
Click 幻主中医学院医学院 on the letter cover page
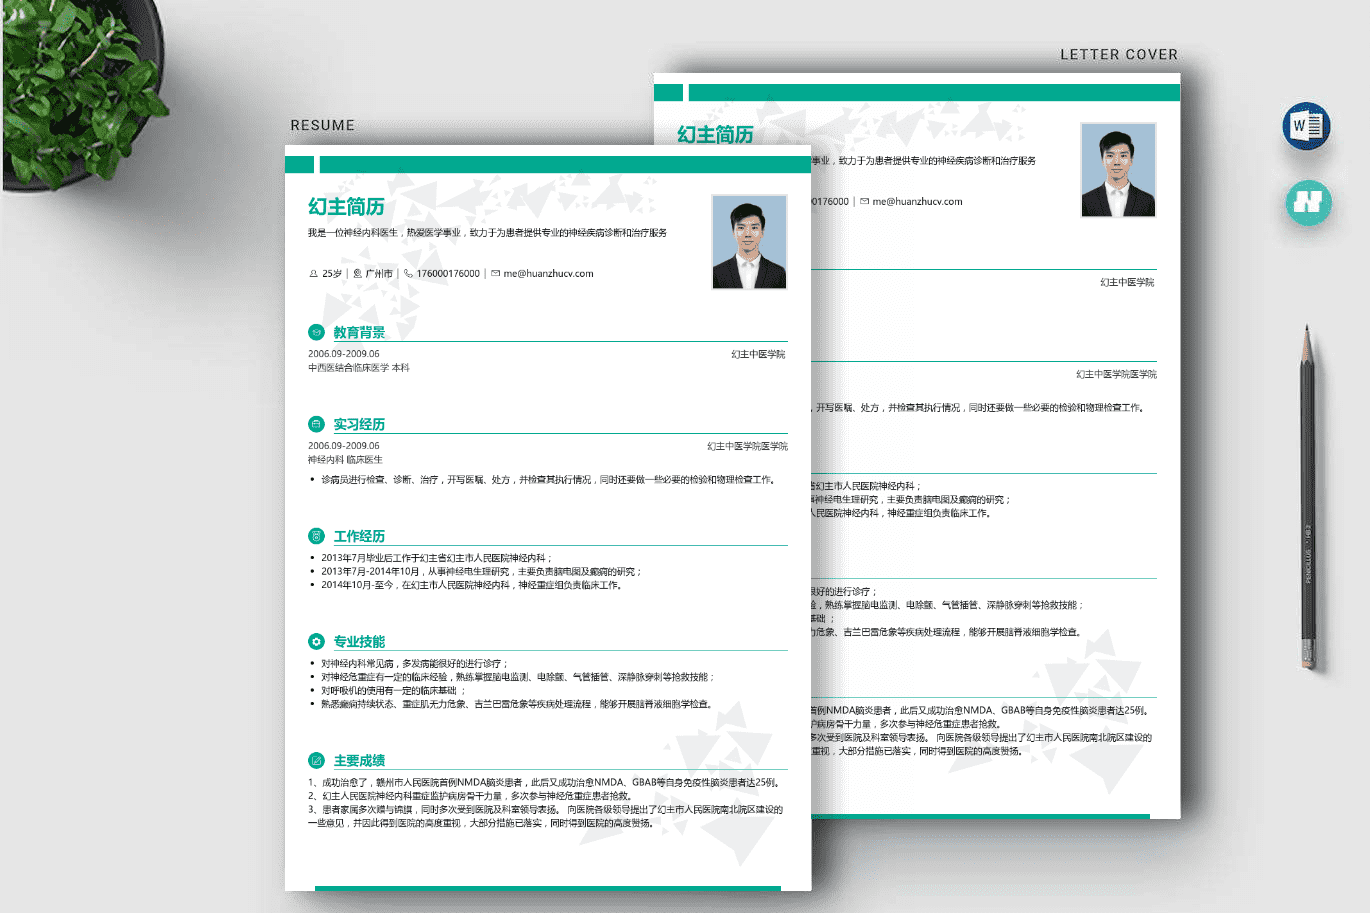(x=1116, y=374)
